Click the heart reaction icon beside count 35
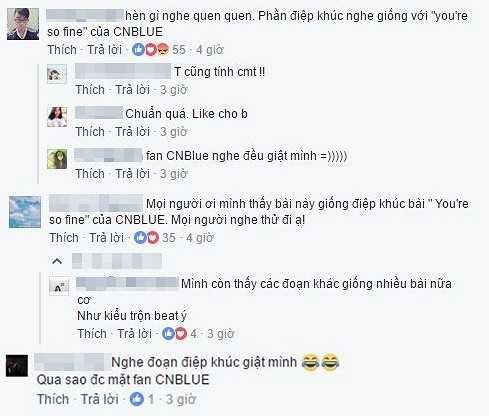The width and height of the screenshot is (489, 416). tap(153, 238)
